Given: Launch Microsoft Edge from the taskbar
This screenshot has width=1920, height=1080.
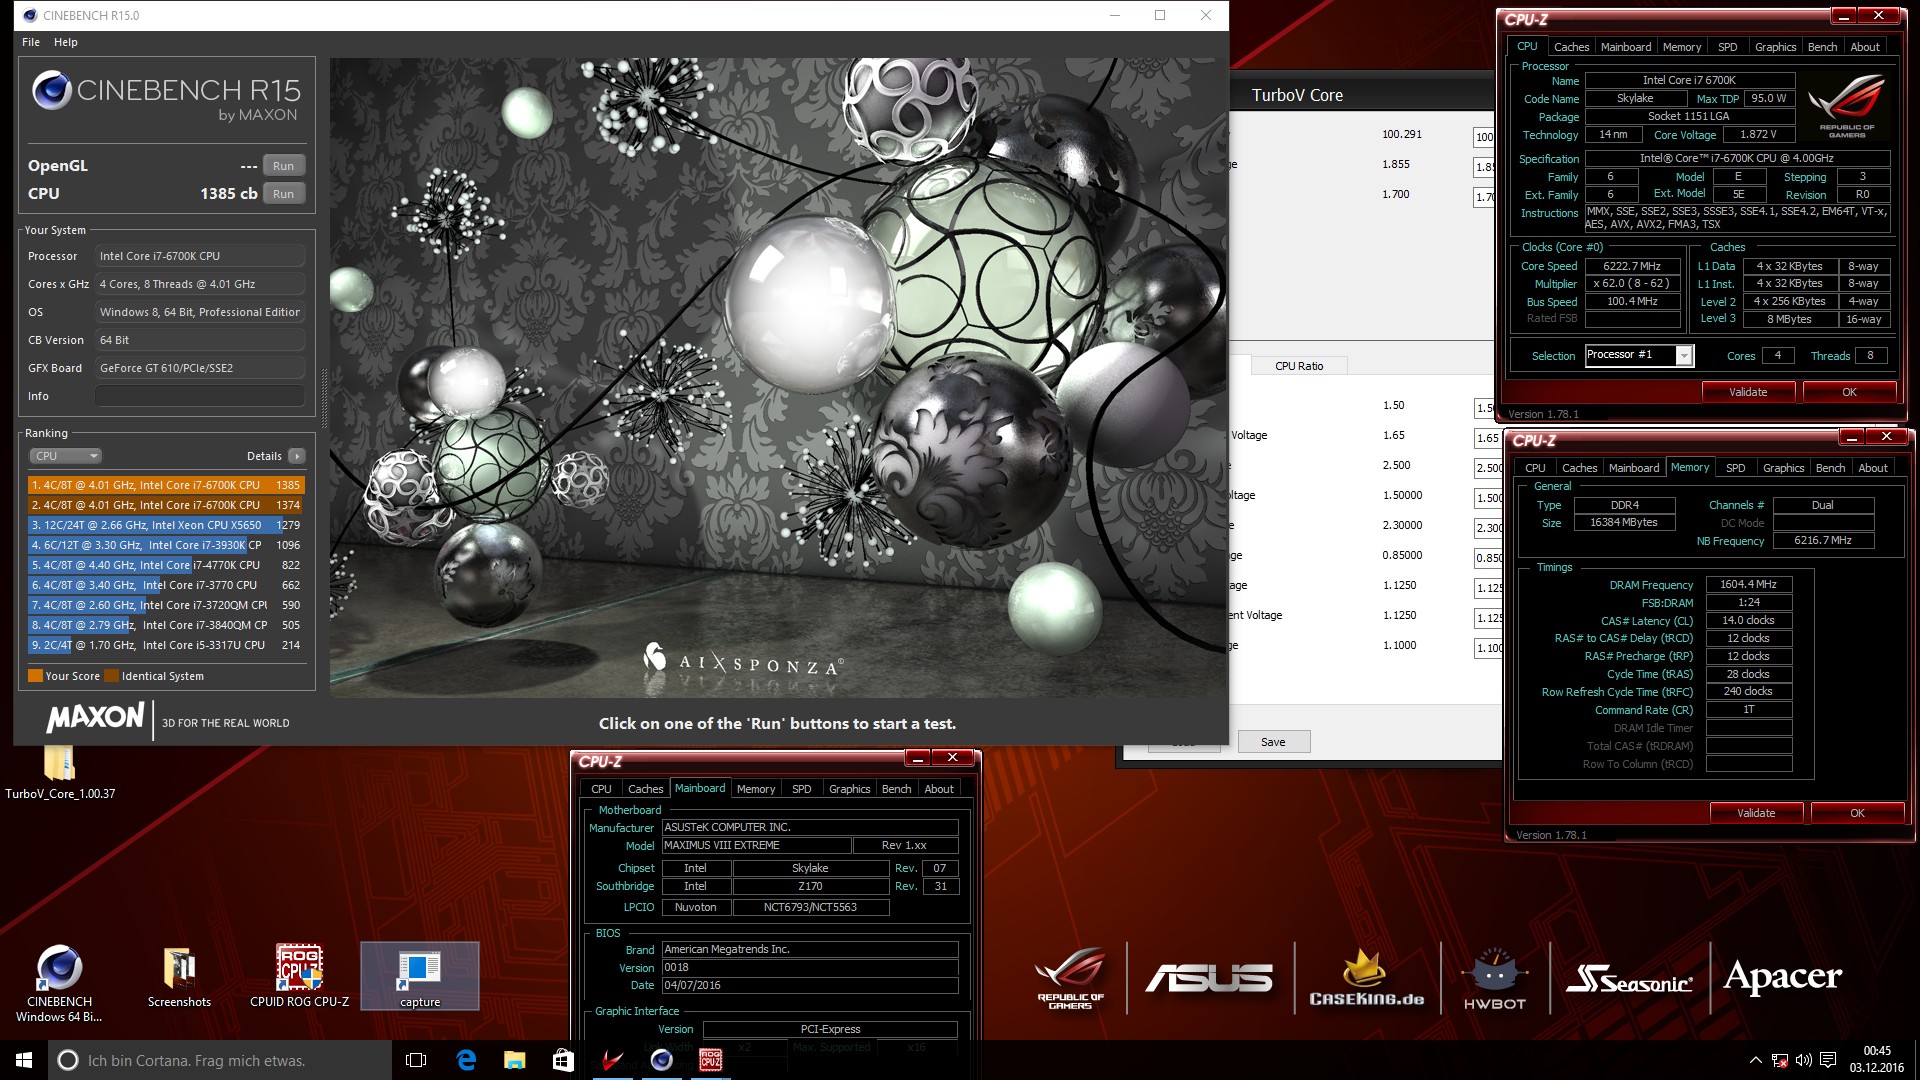Looking at the screenshot, I should click(x=466, y=1060).
